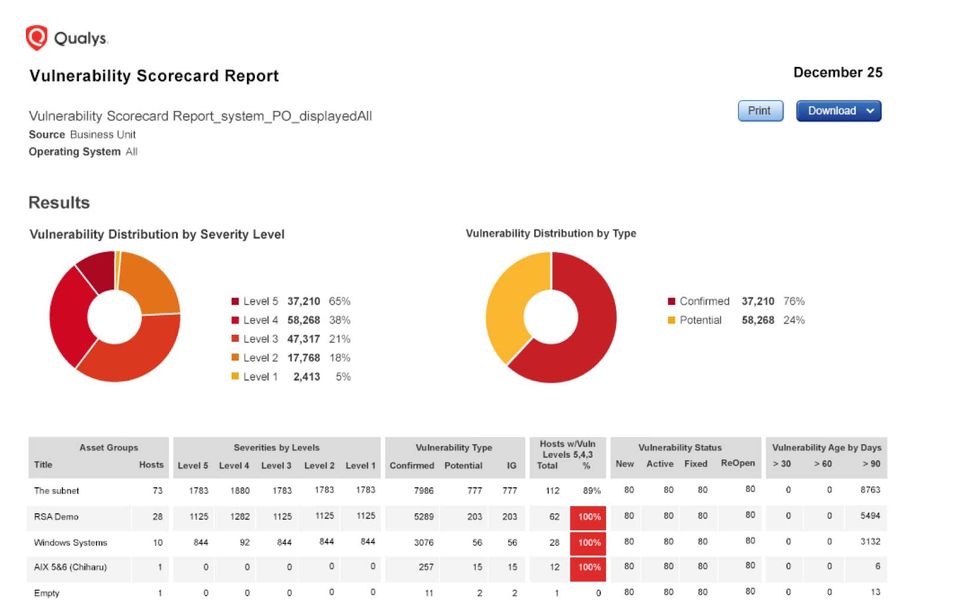Image resolution: width=960 pixels, height=607 pixels.
Task: Click the Potential count 58,268 in type legend
Action: 758,320
